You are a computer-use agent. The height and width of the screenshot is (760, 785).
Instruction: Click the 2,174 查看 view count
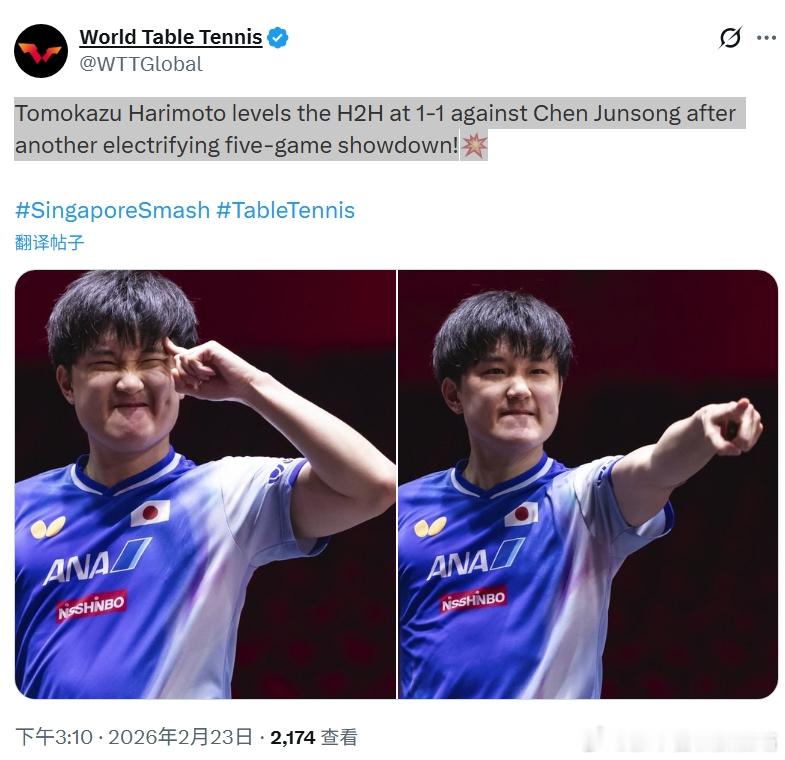click(x=314, y=737)
